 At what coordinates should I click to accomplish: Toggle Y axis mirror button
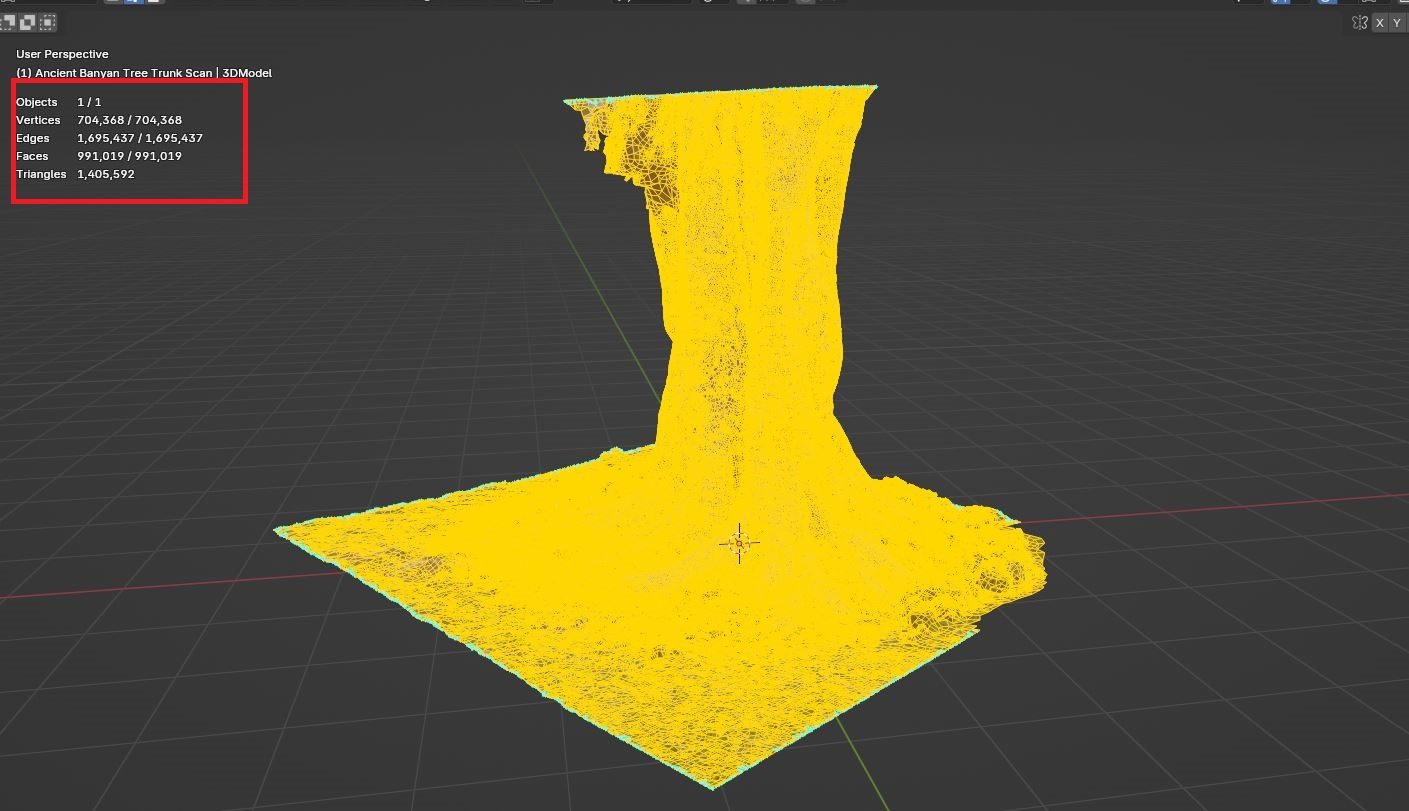(1398, 22)
